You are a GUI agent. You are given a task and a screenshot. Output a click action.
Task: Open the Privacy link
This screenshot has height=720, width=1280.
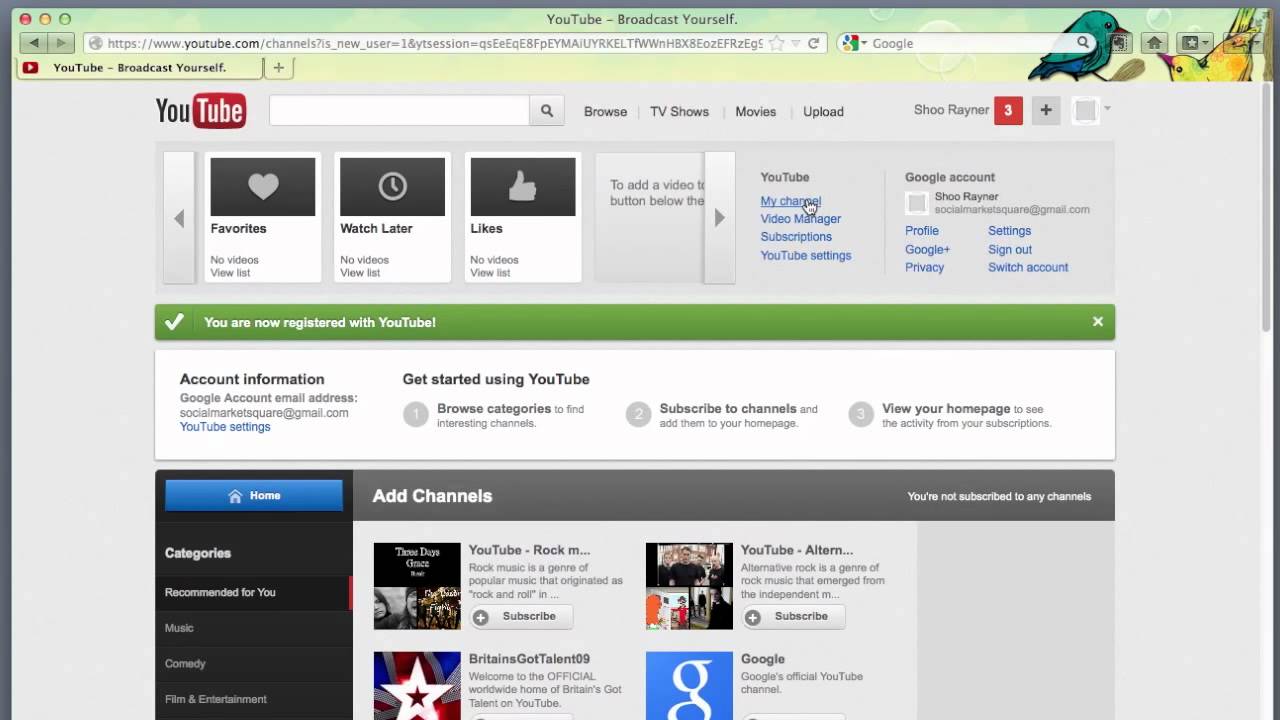tap(924, 268)
